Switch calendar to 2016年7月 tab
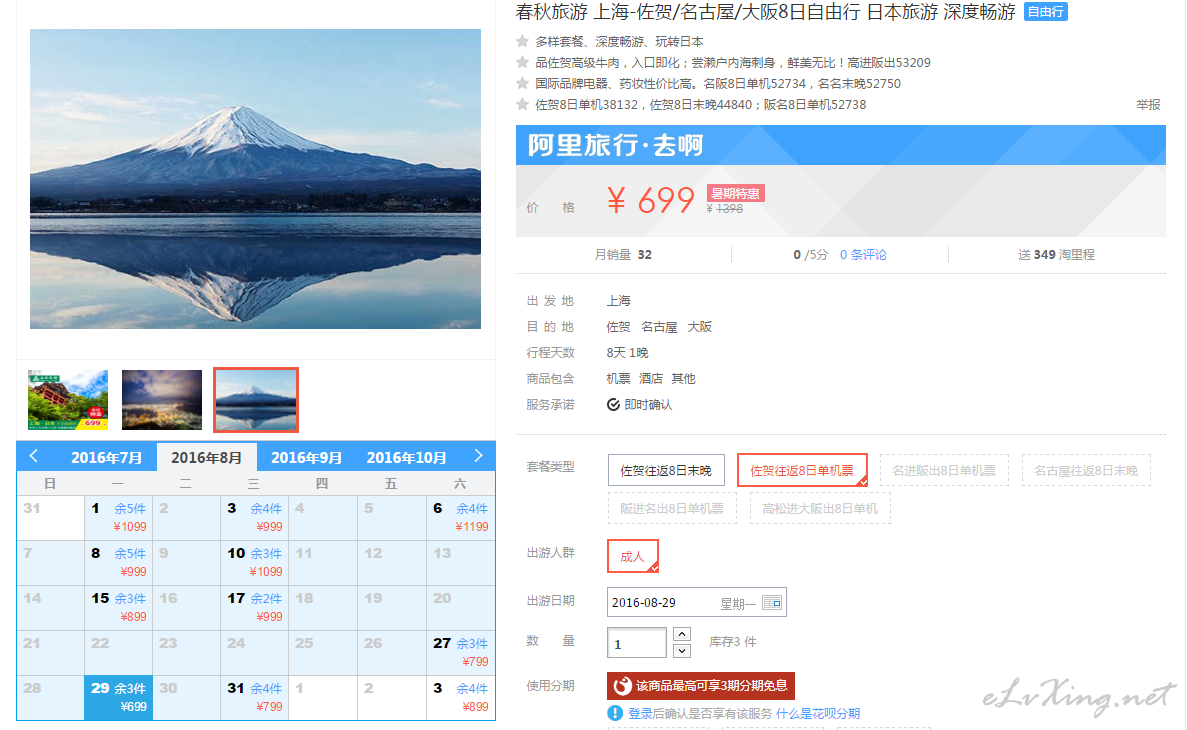The width and height of the screenshot is (1187, 730). click(106, 457)
